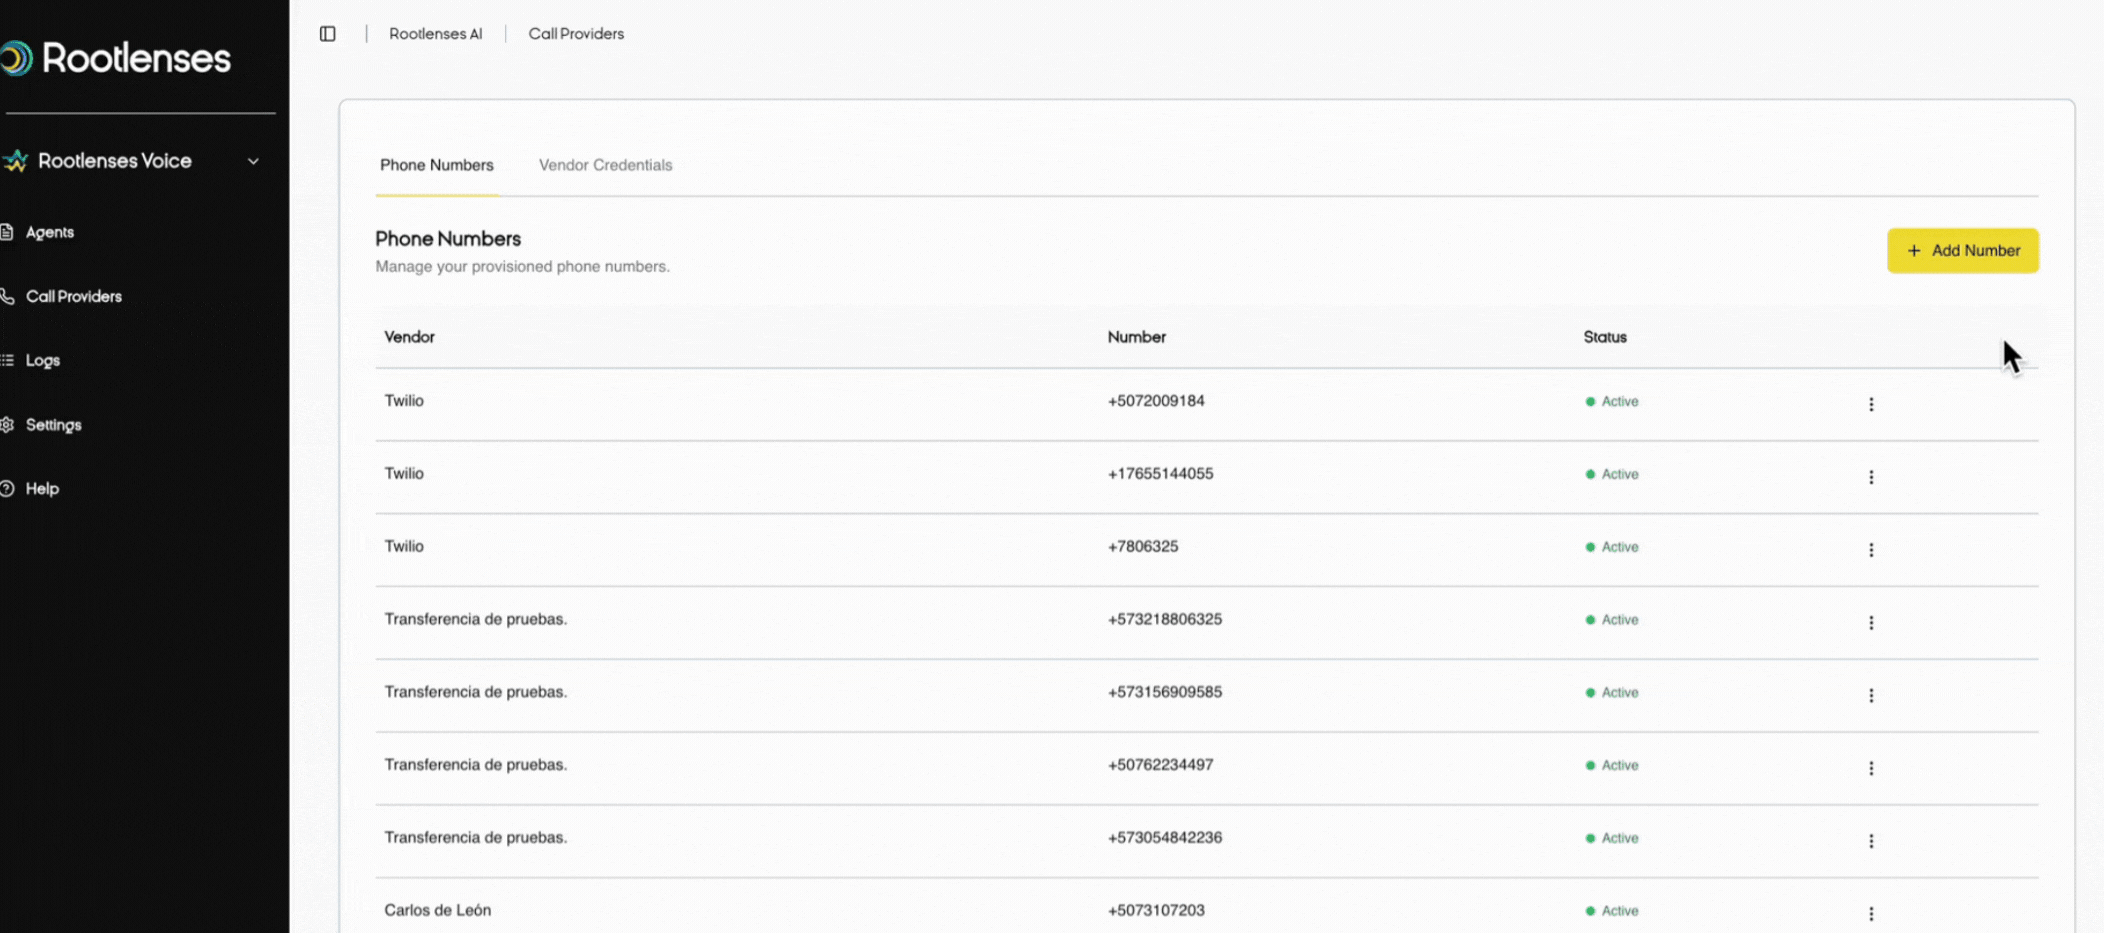This screenshot has width=2104, height=933.
Task: Open actions menu for +7806325
Action: [x=1871, y=550]
